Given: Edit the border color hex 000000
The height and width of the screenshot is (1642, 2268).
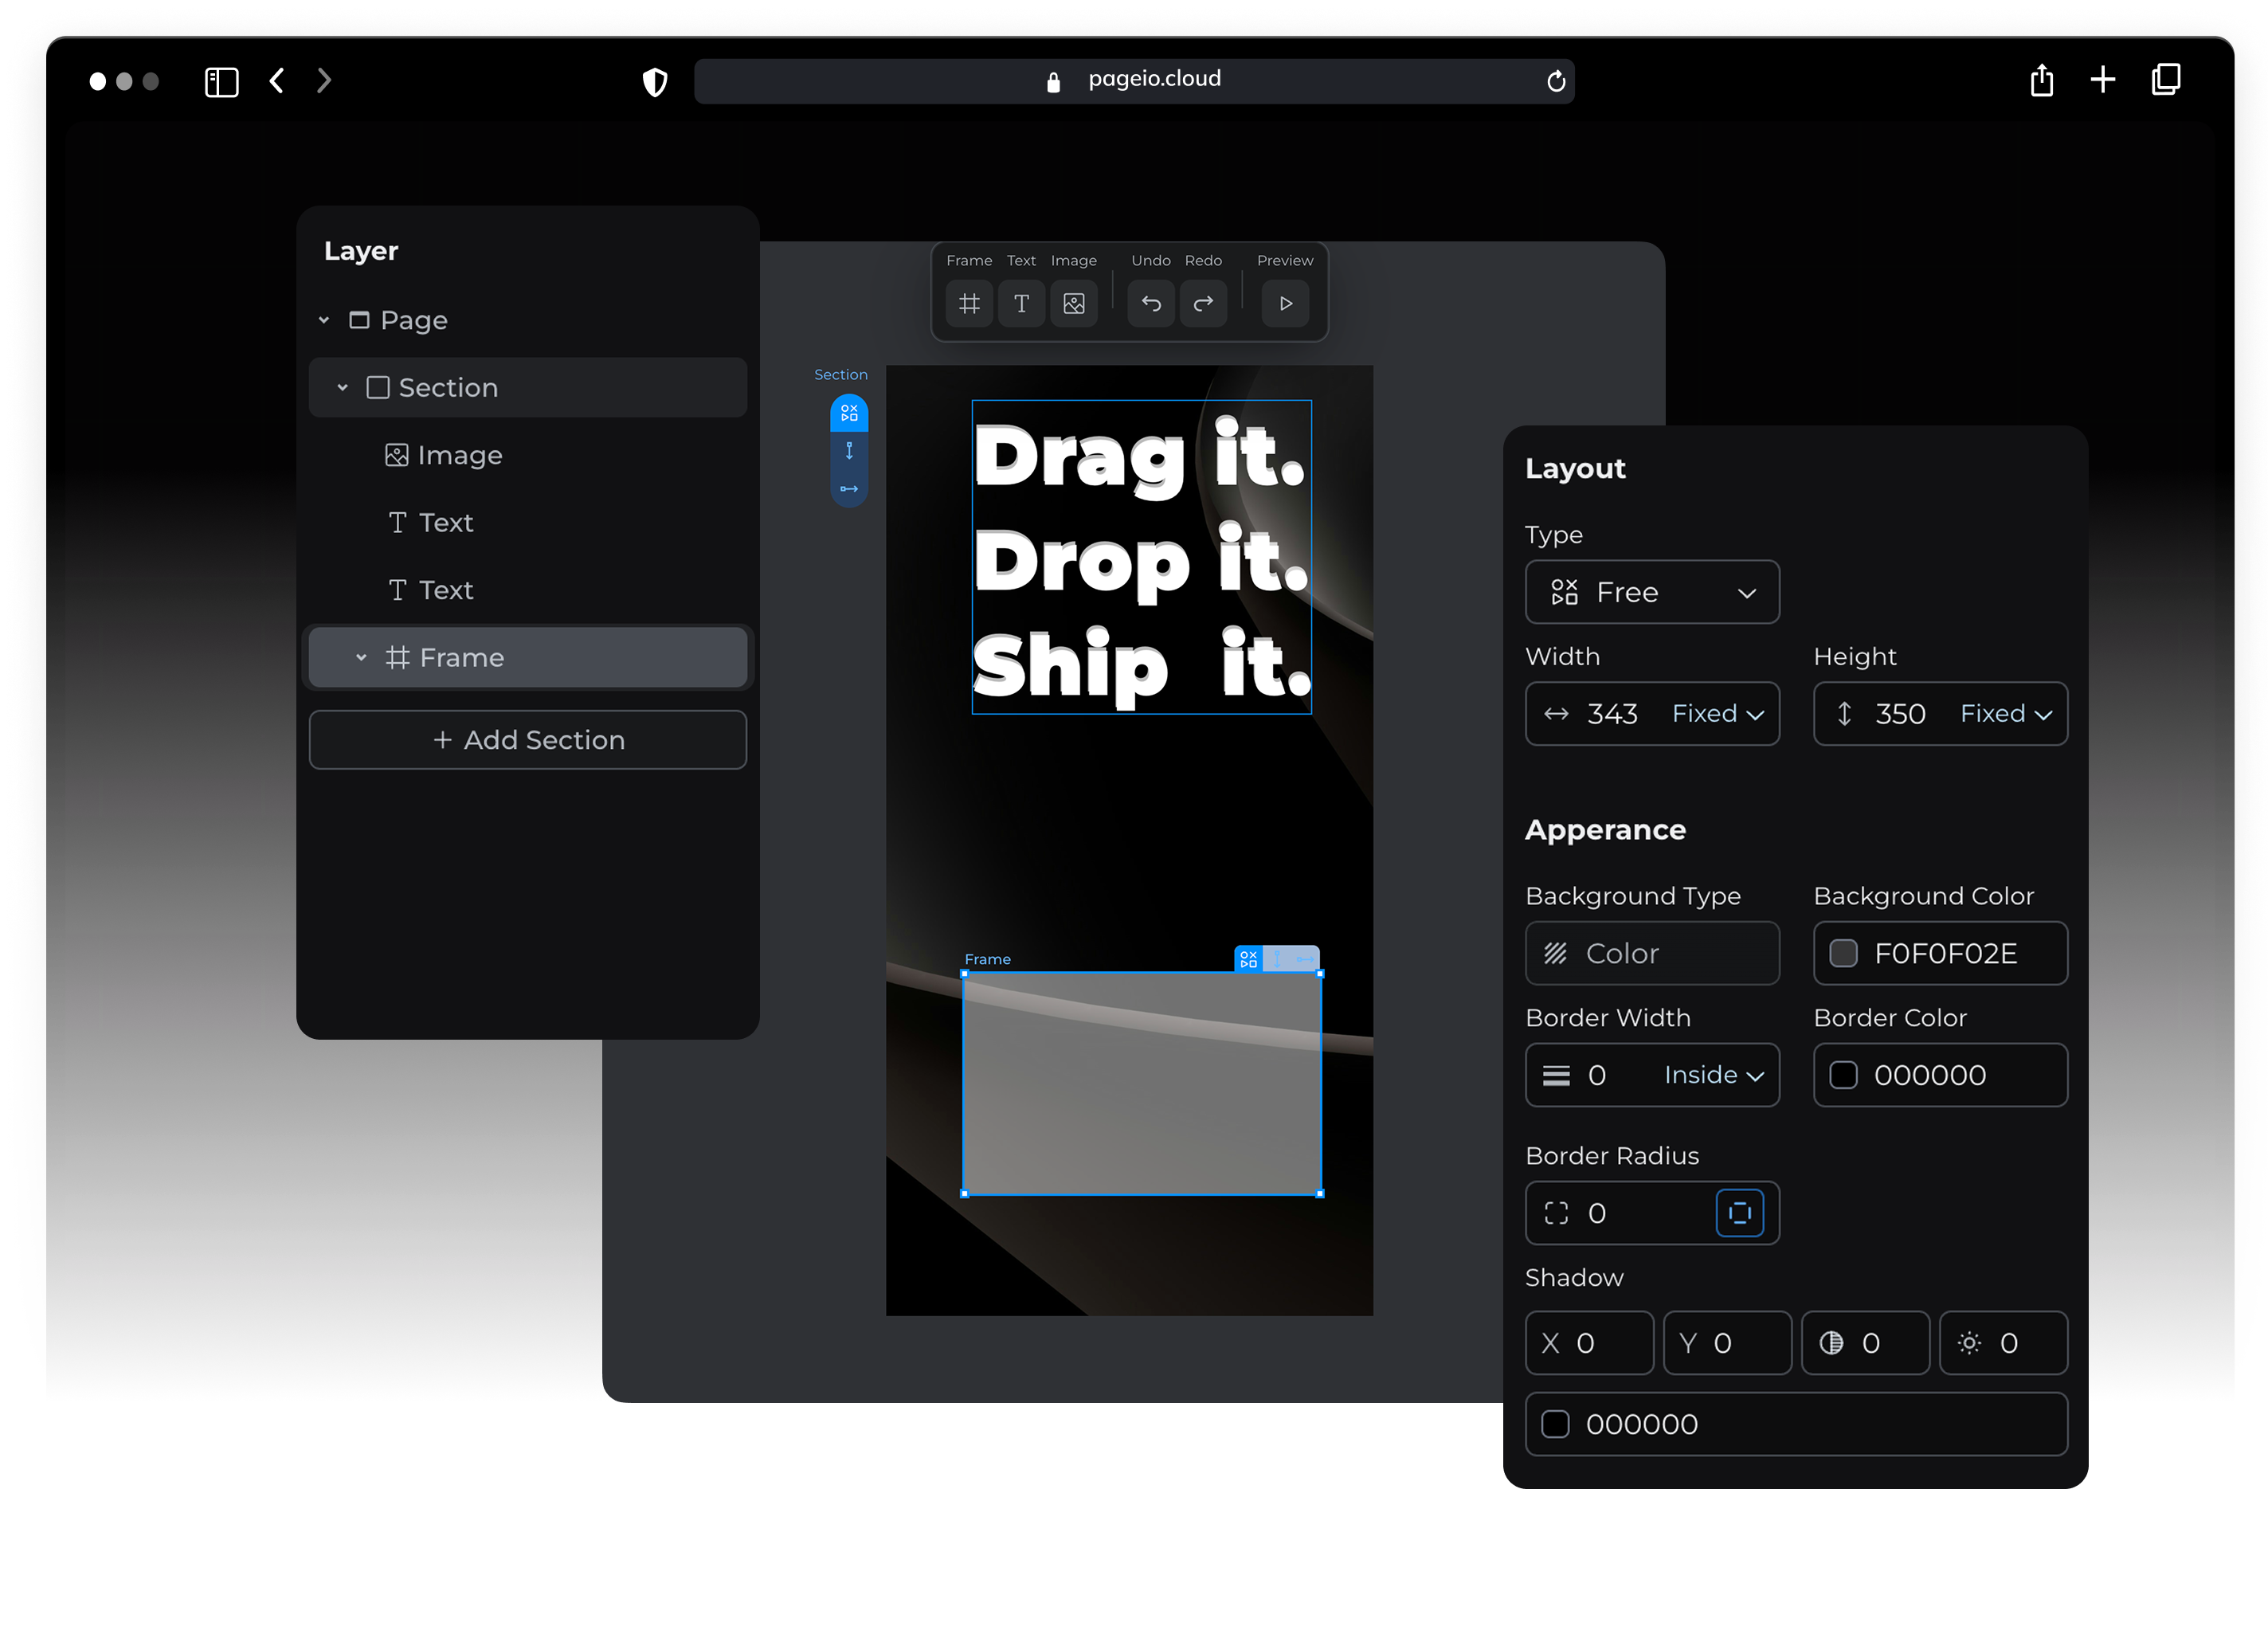Looking at the screenshot, I should coord(1930,1075).
